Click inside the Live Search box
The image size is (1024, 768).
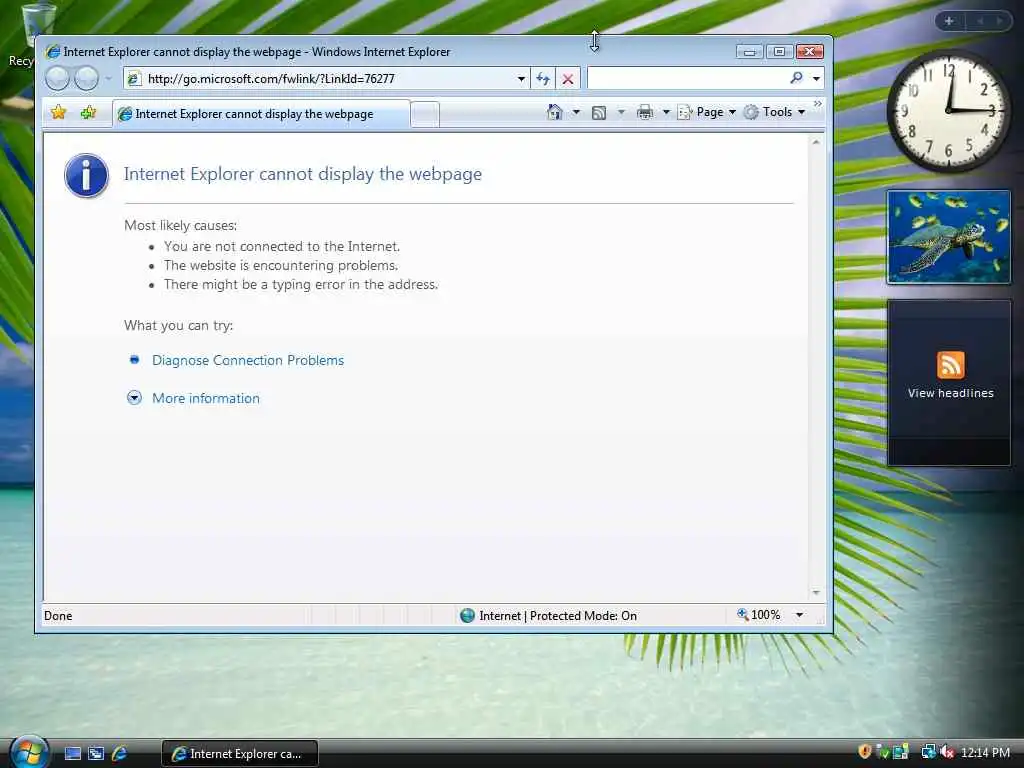pyautogui.click(x=687, y=78)
